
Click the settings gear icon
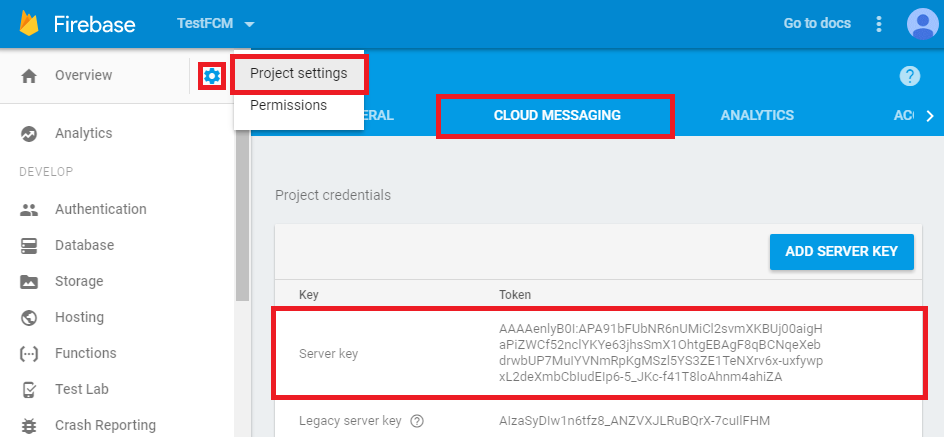coord(212,76)
